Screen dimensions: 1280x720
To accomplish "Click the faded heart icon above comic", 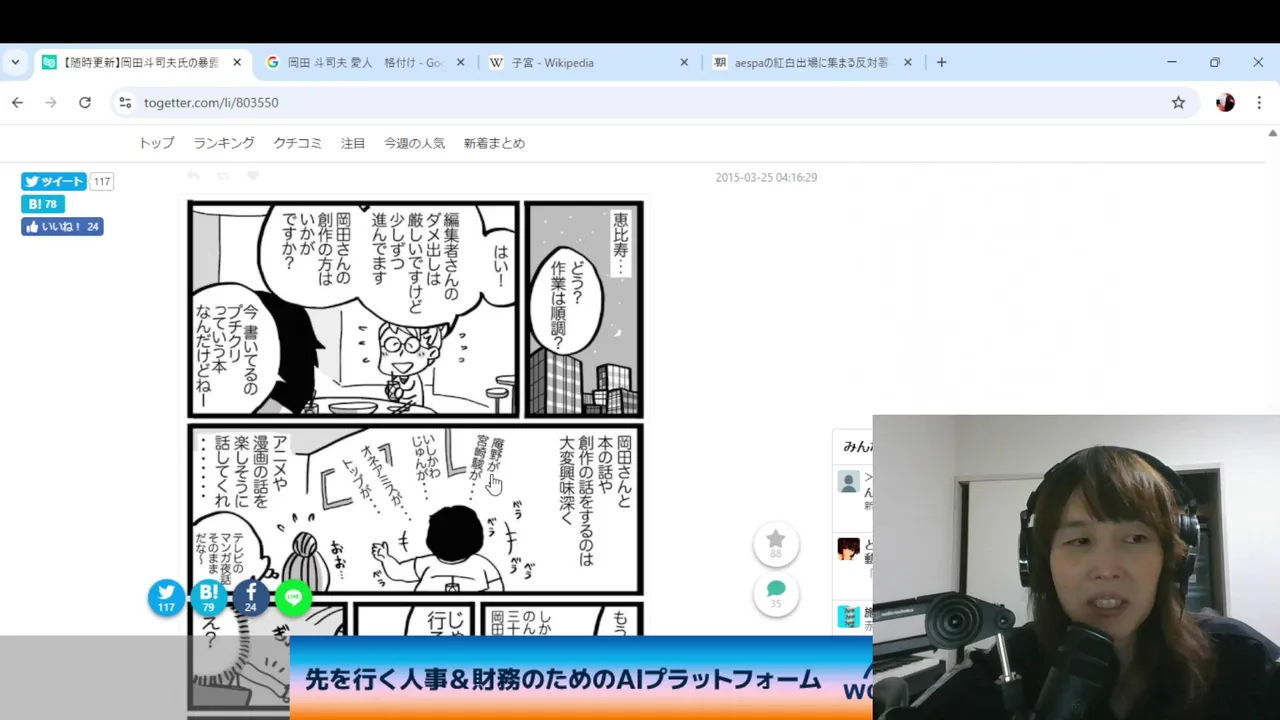I will coord(253,176).
